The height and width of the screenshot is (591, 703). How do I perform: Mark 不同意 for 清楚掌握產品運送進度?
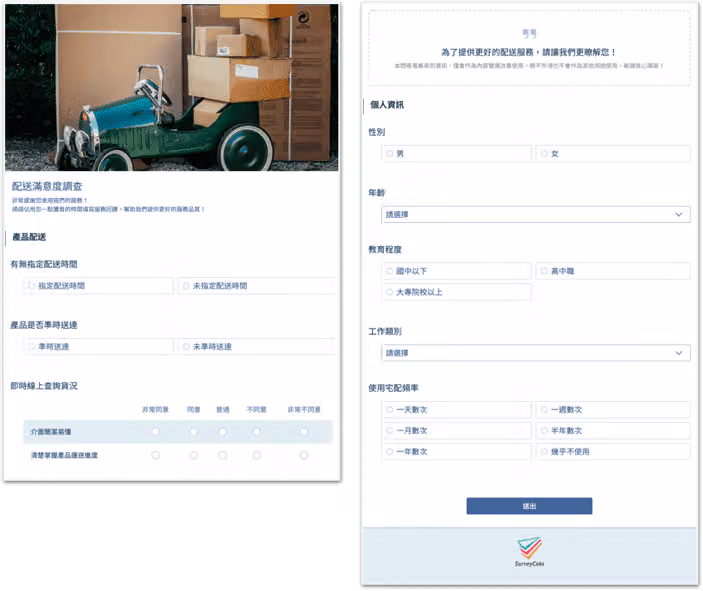coord(256,455)
